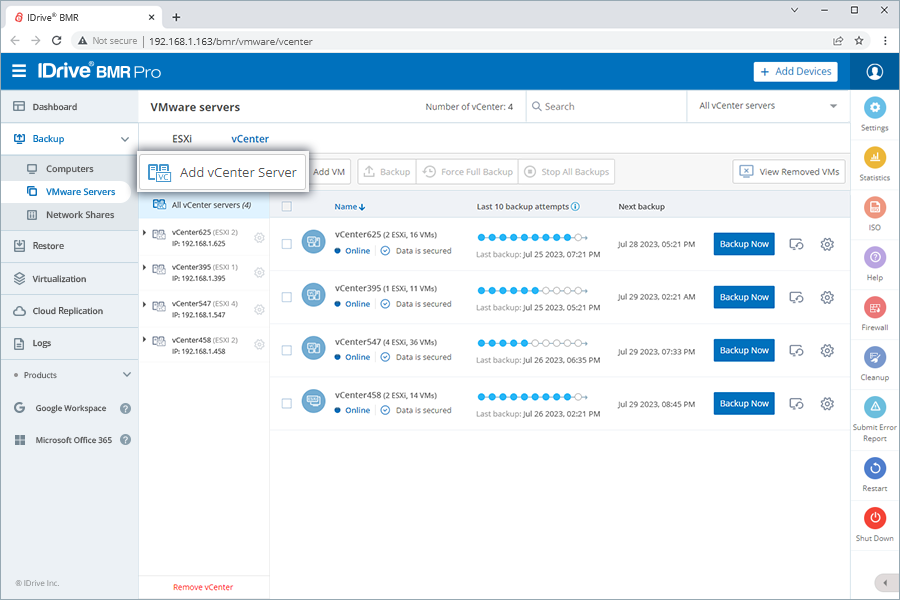Open Firewall settings icon
The image size is (900, 600).
pos(874,307)
